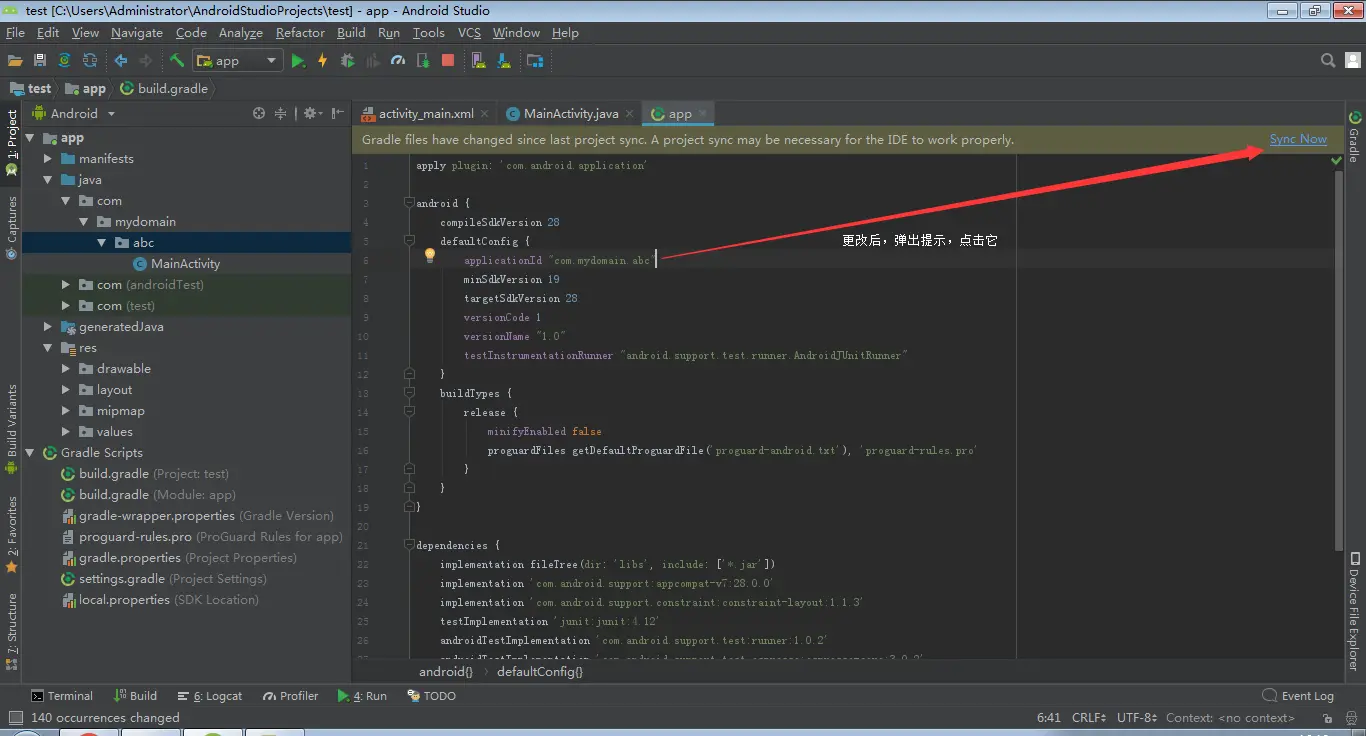Close the MainActivity.java tab
The width and height of the screenshot is (1366, 736).
[x=630, y=114]
